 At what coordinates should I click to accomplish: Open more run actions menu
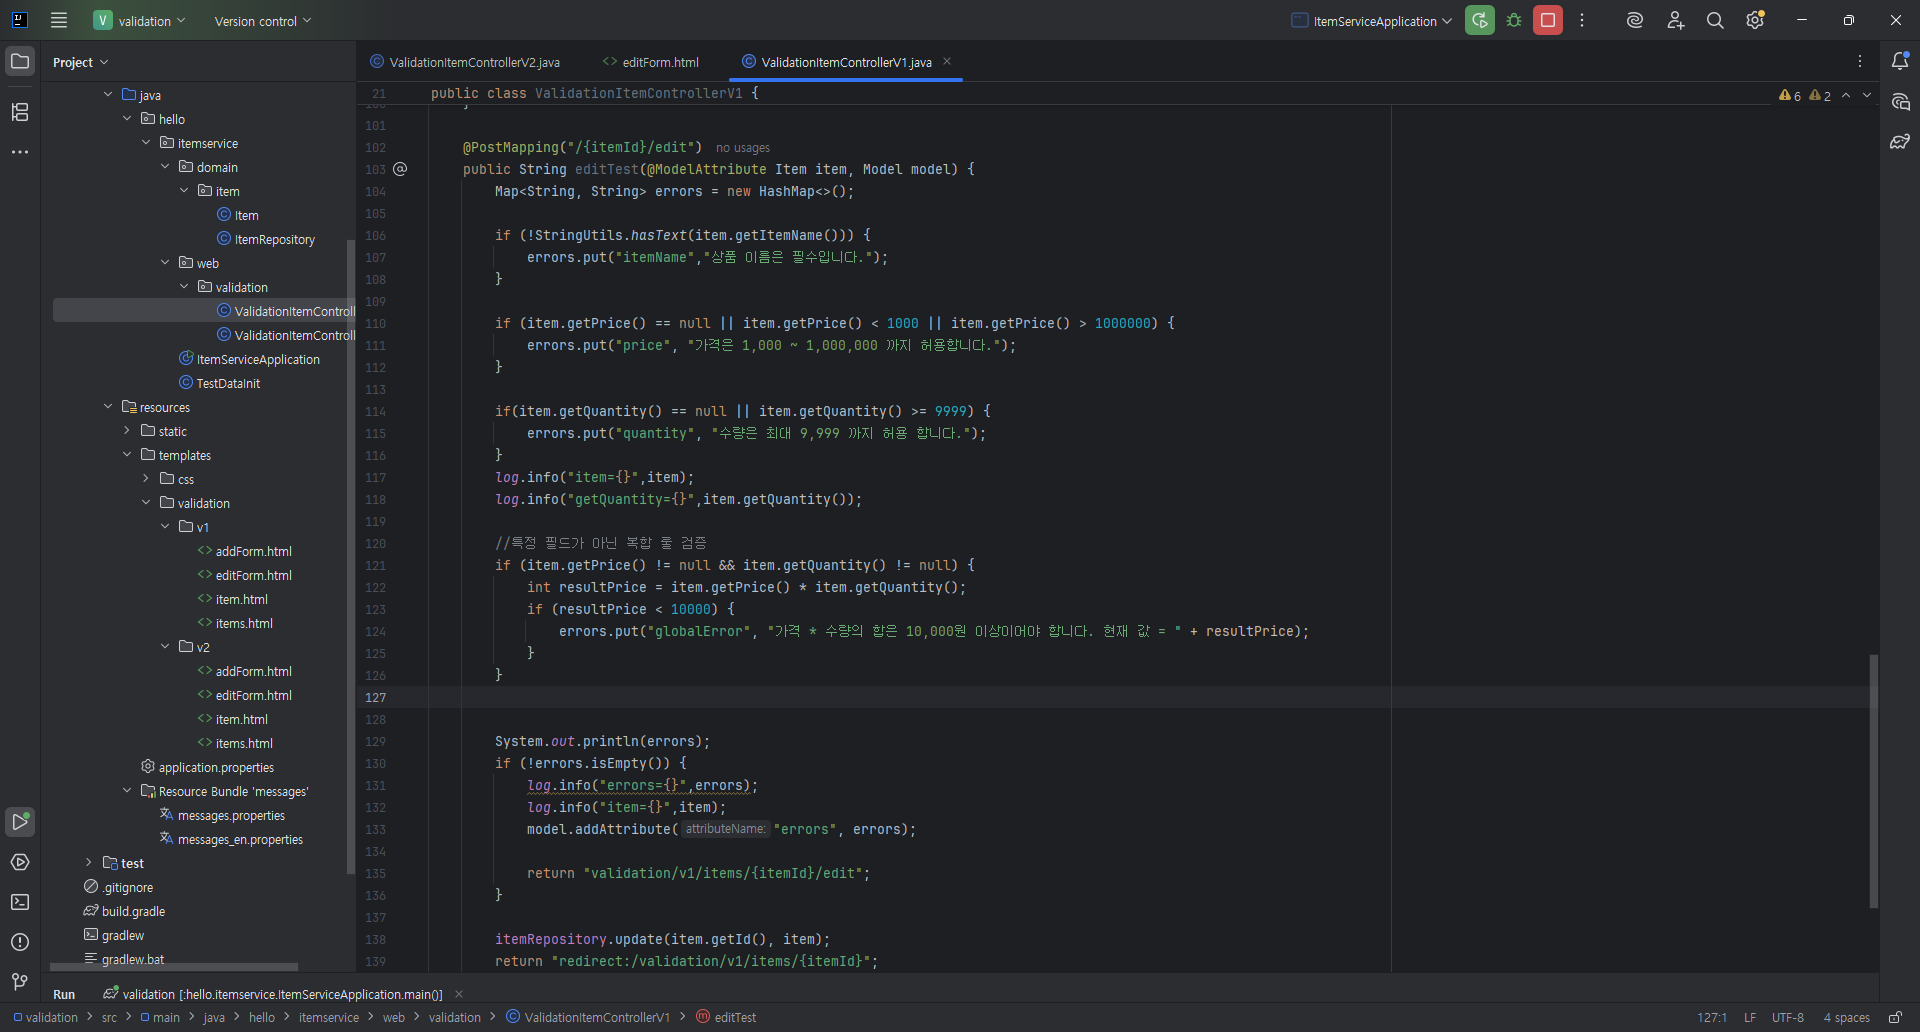1582,20
